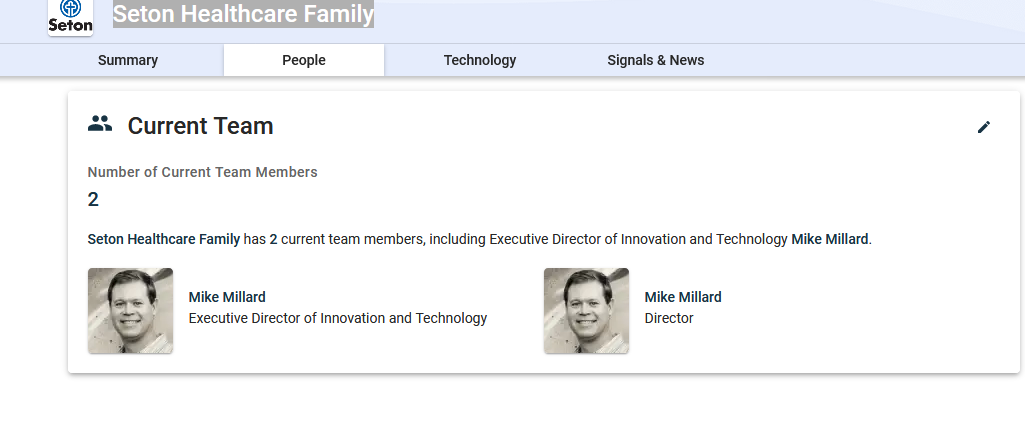Image resolution: width=1025 pixels, height=436 pixels.
Task: Click the people group icon beside Current Team
Action: point(100,124)
